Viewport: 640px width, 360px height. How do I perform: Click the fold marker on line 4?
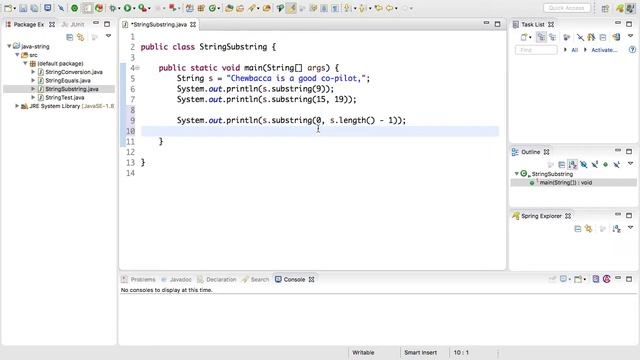point(137,68)
